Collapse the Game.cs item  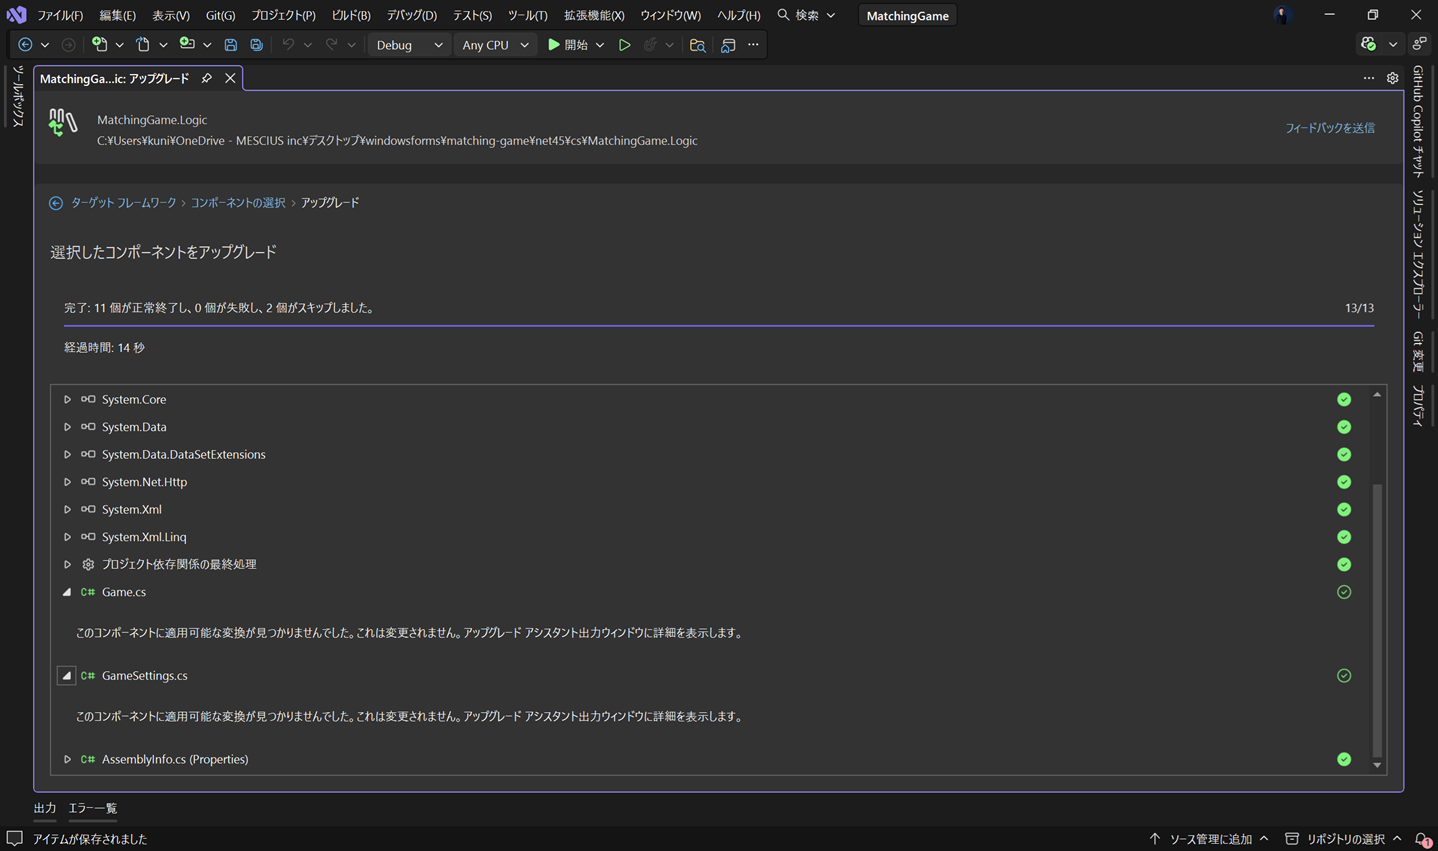[x=67, y=592]
